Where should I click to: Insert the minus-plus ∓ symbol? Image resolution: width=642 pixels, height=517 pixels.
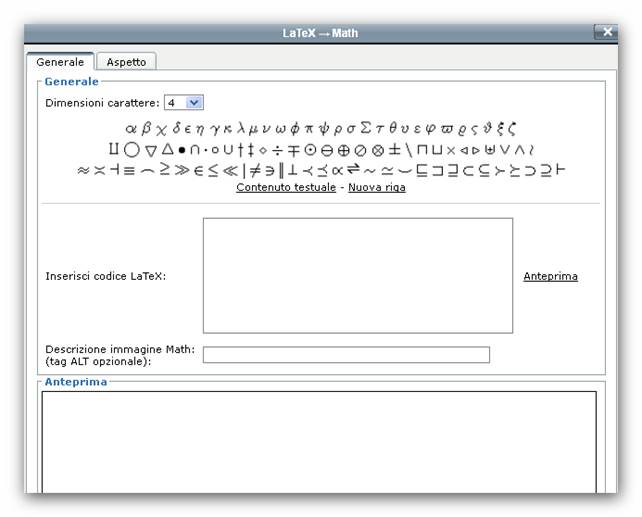click(294, 151)
